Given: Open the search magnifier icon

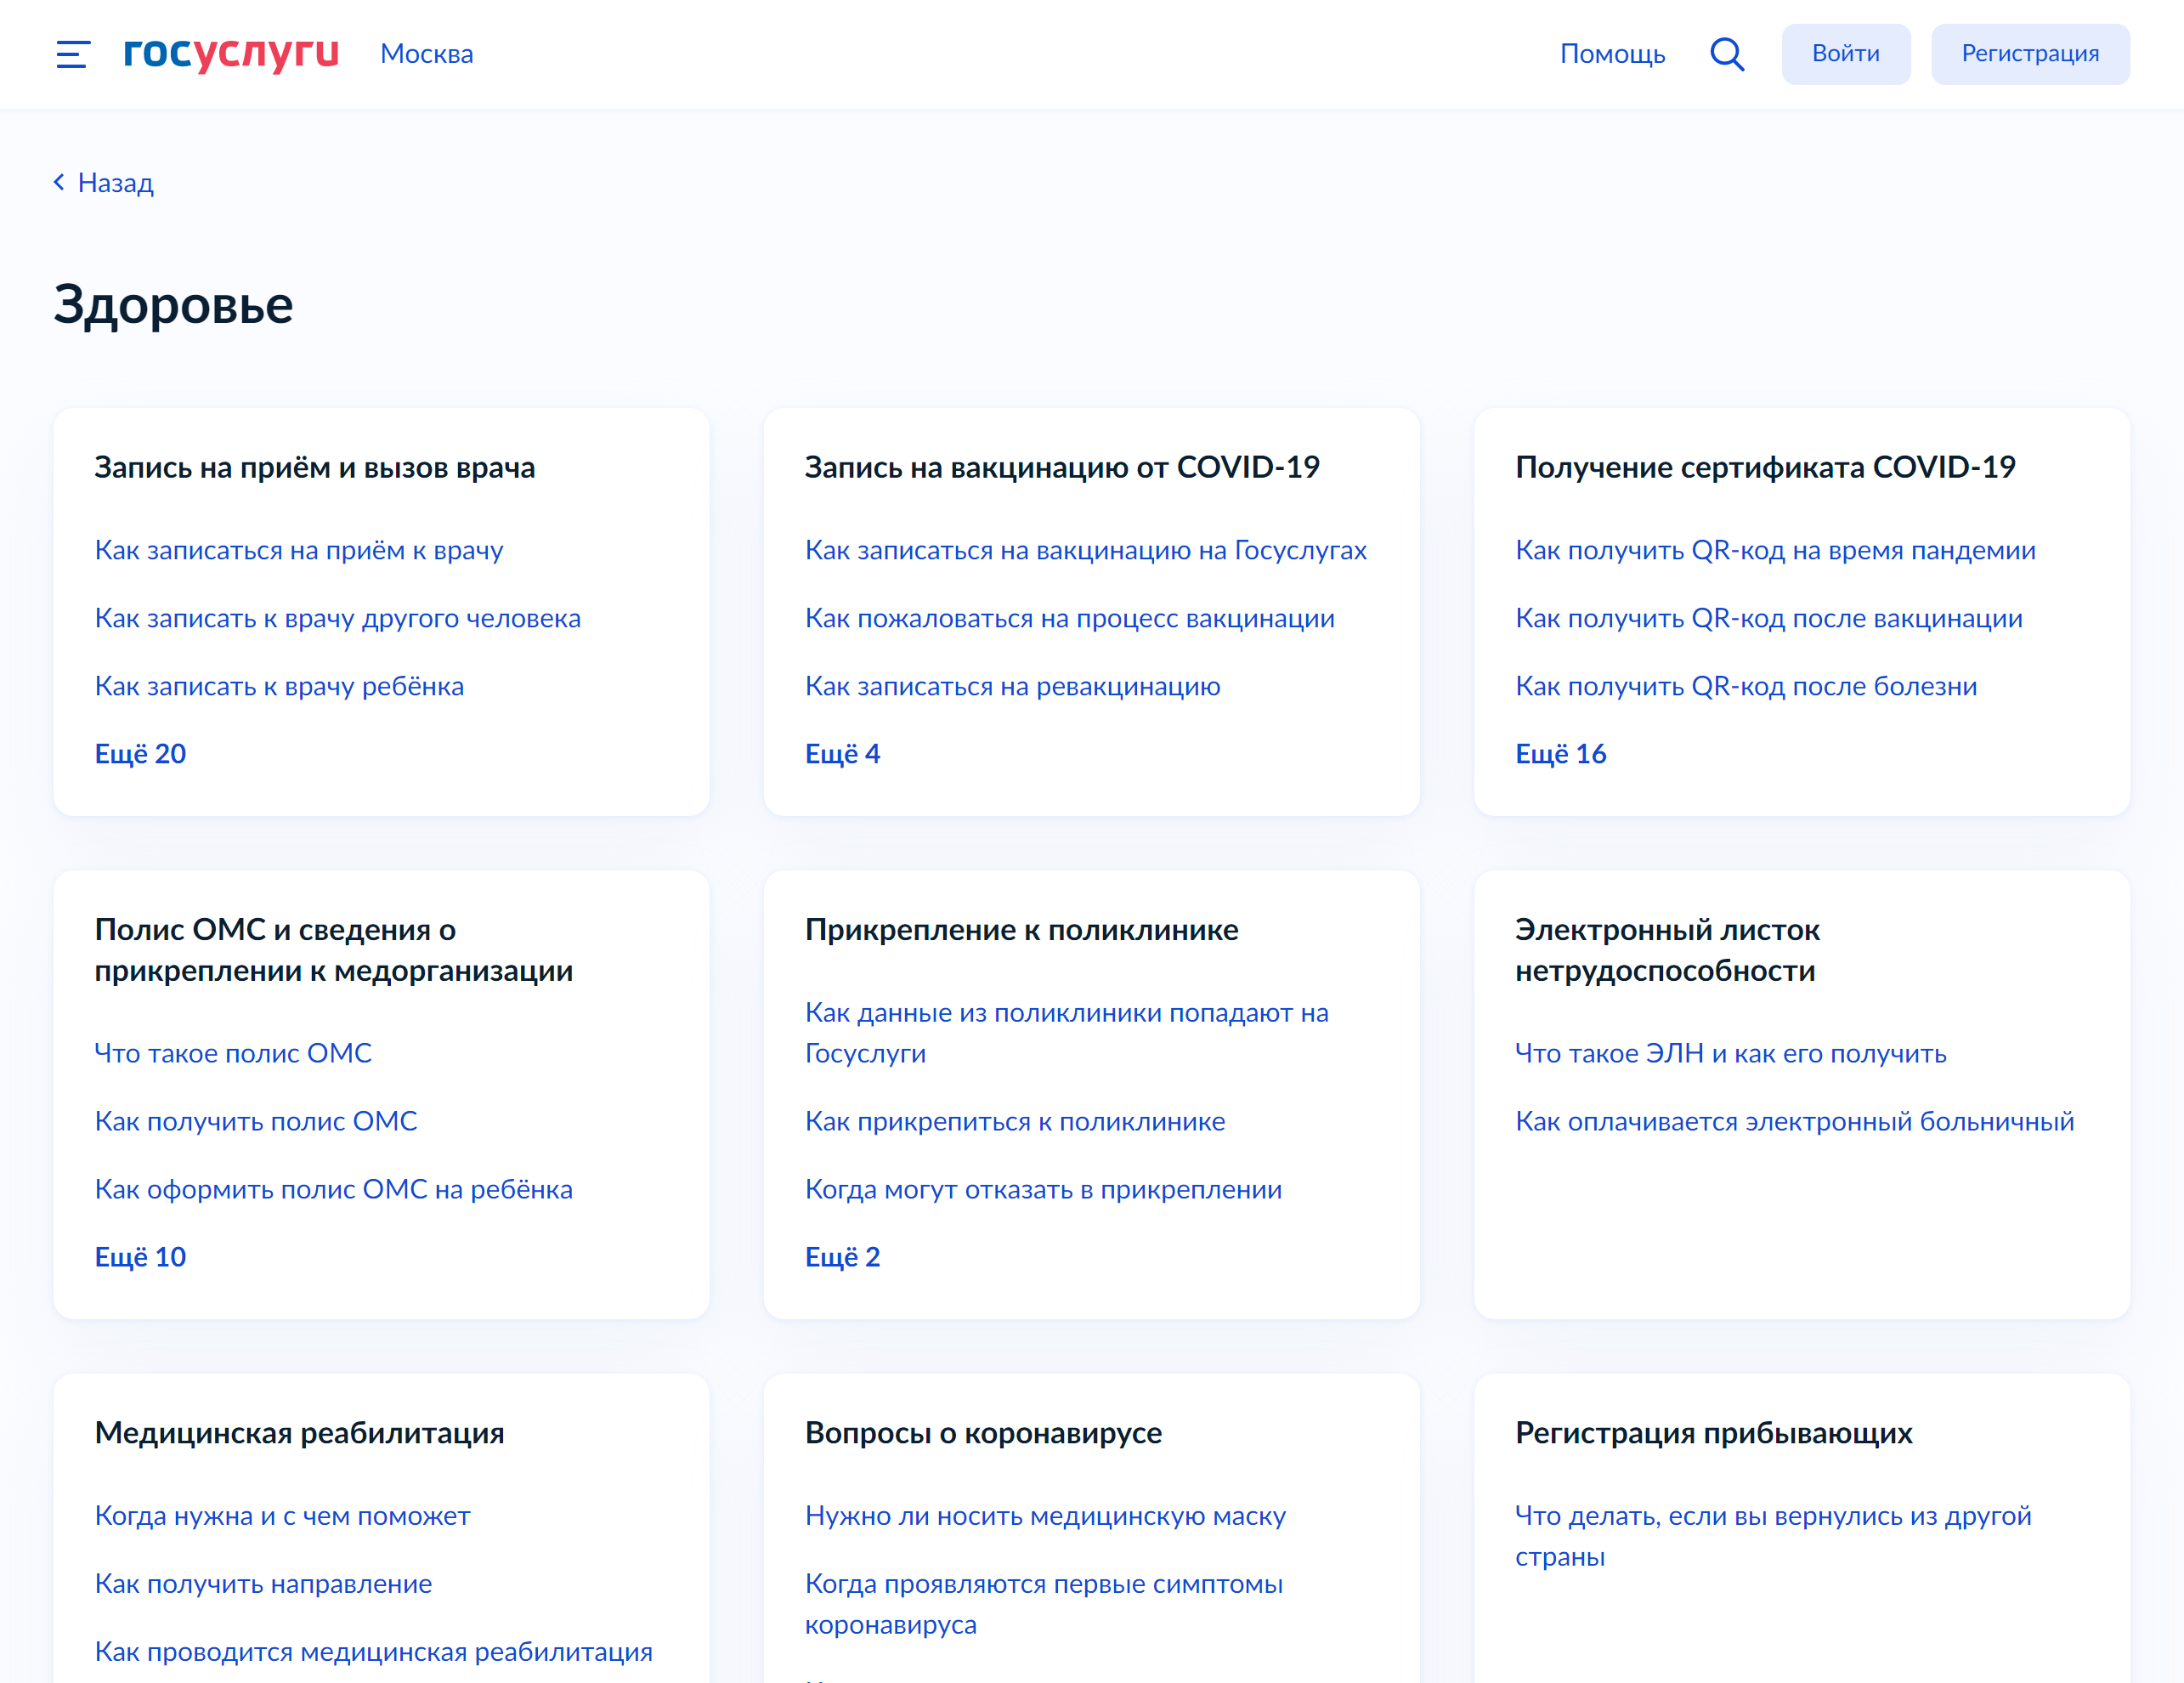Looking at the screenshot, I should (1727, 54).
